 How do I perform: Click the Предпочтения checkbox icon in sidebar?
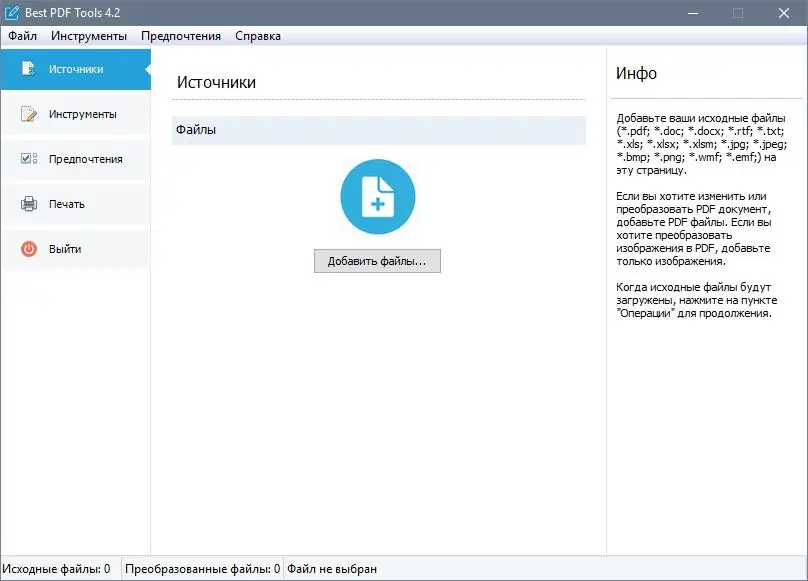[x=28, y=159]
